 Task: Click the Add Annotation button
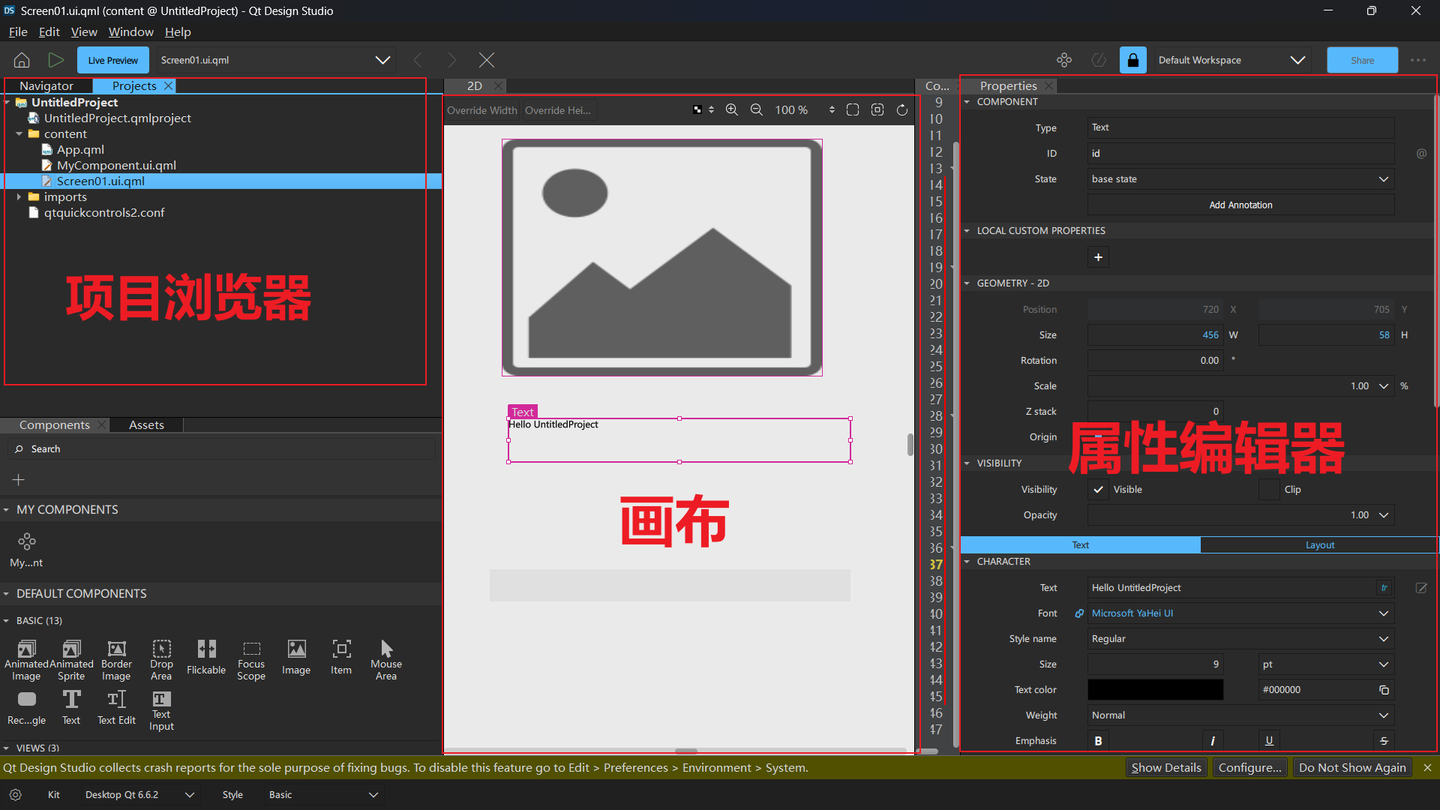point(1240,204)
